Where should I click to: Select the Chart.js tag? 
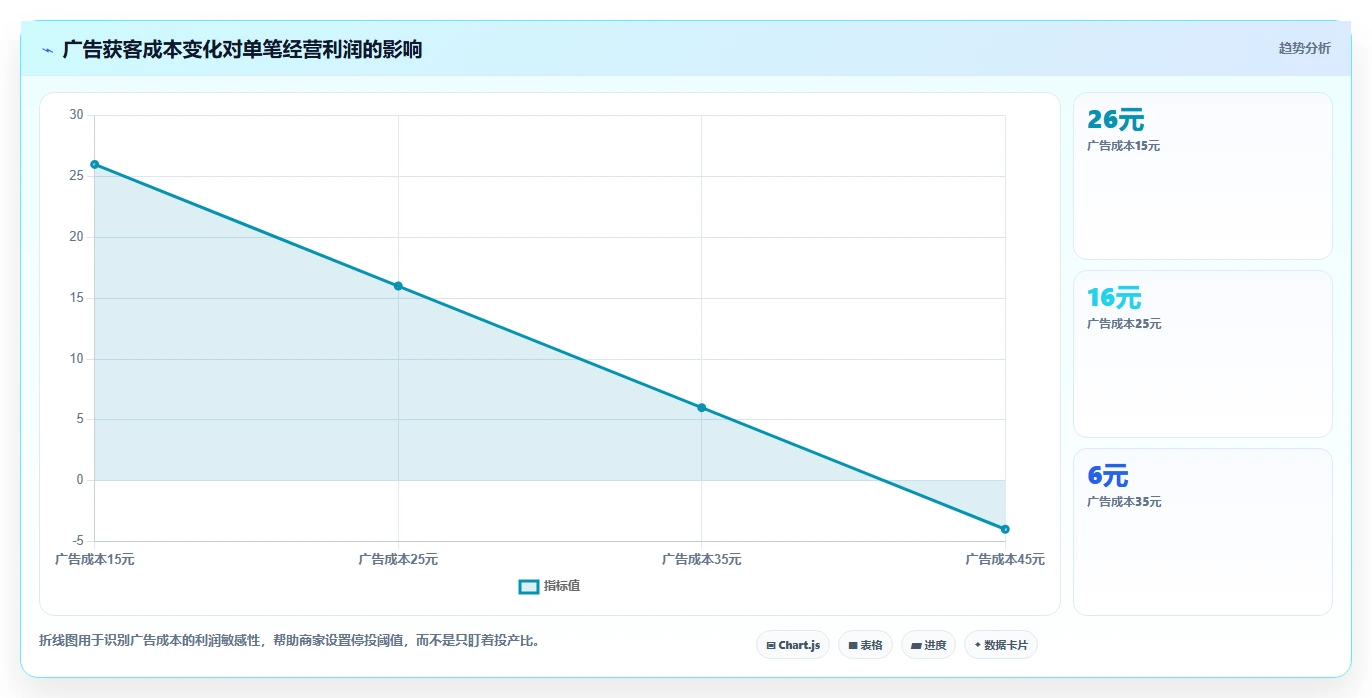pyautogui.click(x=793, y=645)
